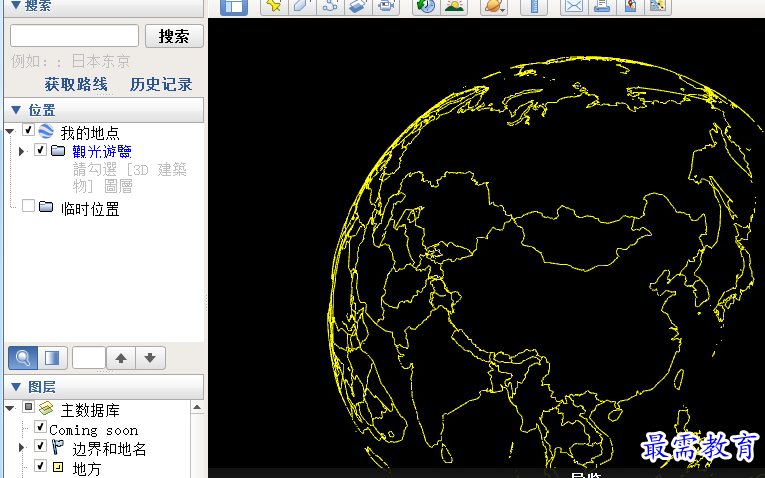Move item down with the down arrow button
Viewport: 765px width, 478px height.
click(150, 358)
